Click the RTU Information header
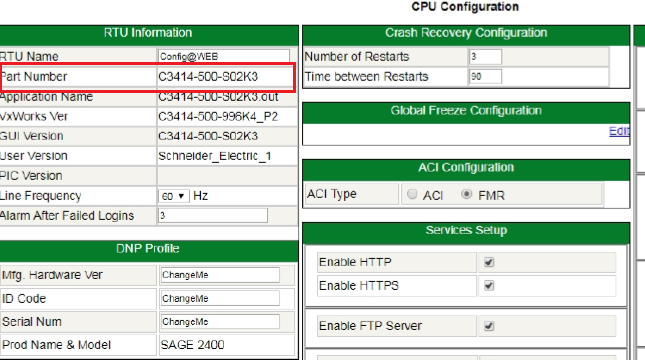The width and height of the screenshot is (645, 360). tap(148, 33)
